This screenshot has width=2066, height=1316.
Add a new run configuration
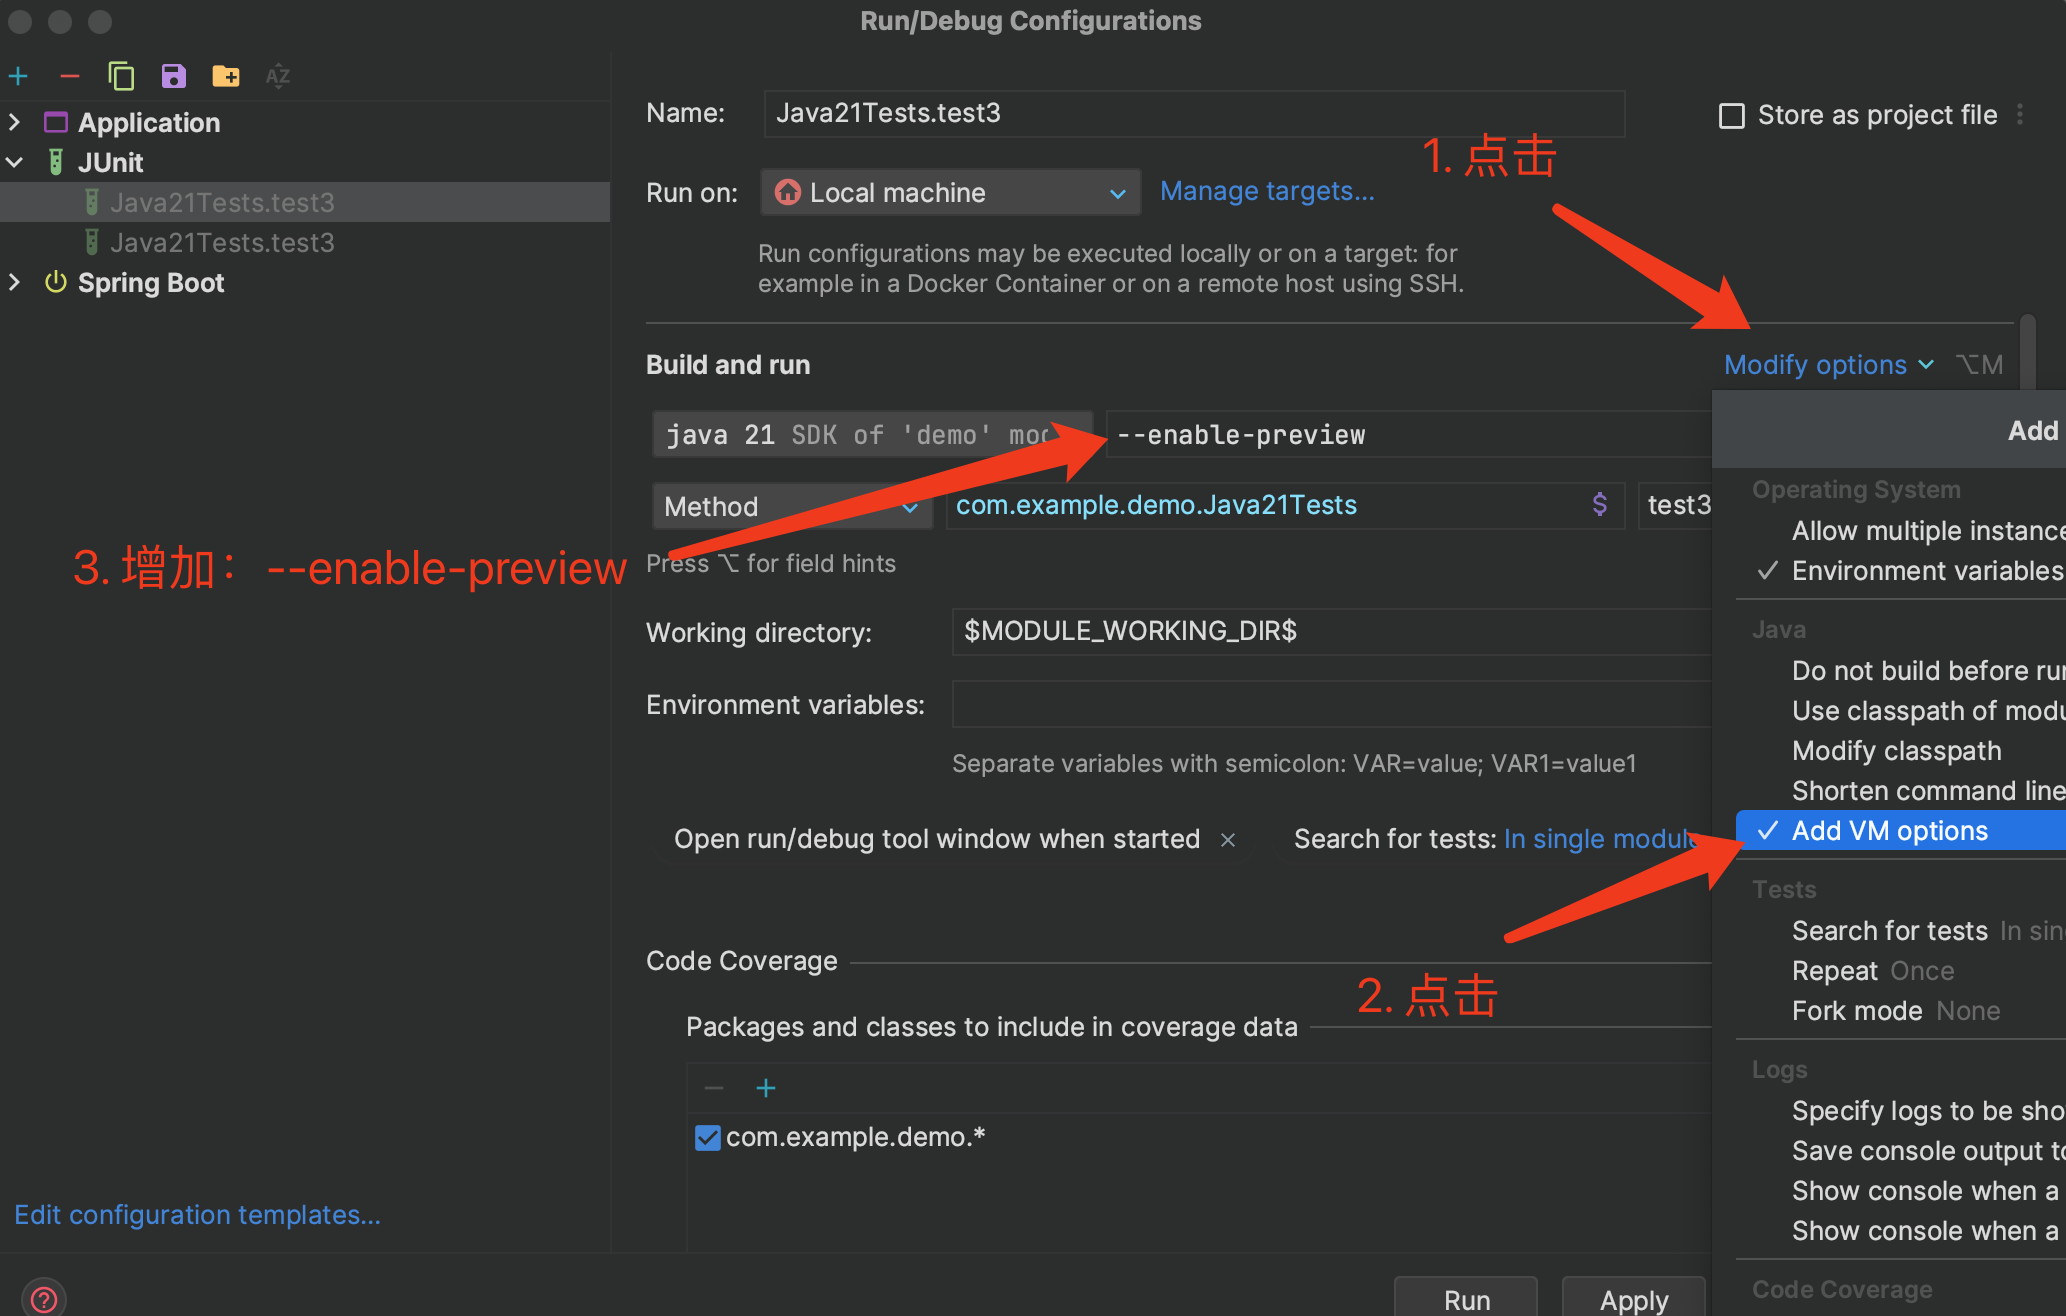coord(18,75)
